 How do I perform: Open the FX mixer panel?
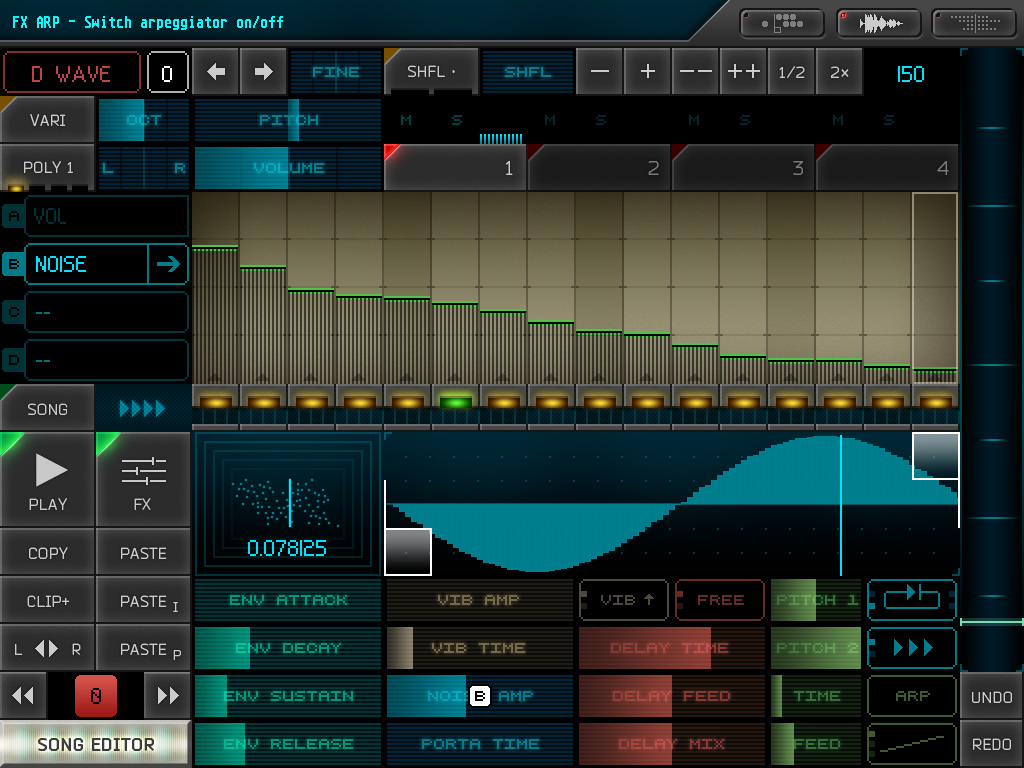click(143, 479)
